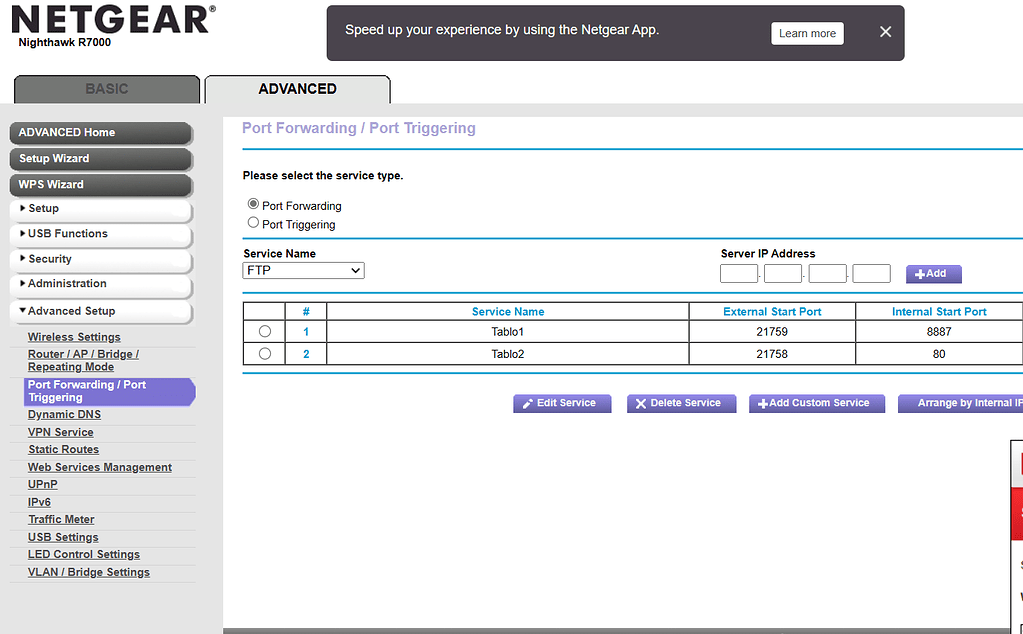Click Arrange by Internal IP button

pyautogui.click(x=960, y=404)
